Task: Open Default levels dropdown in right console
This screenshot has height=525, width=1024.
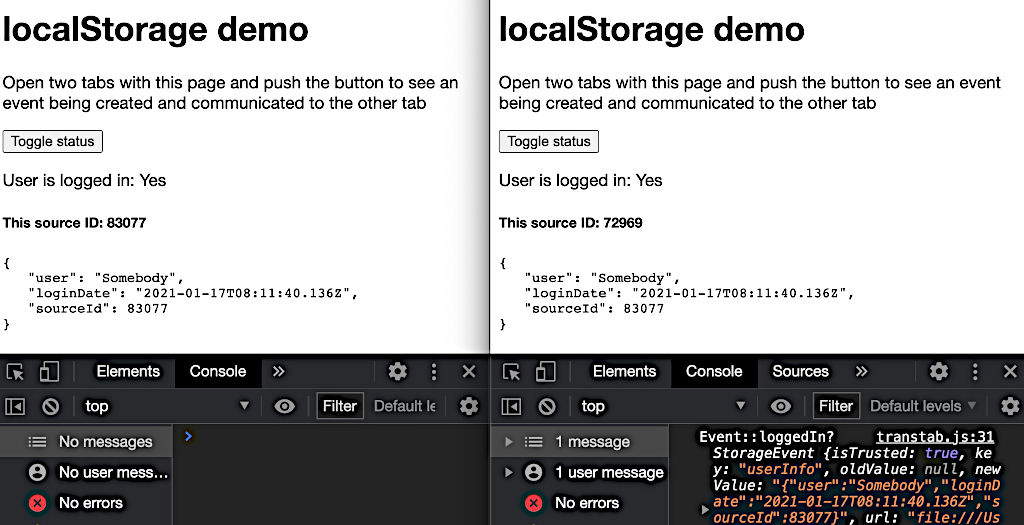Action: 923,406
